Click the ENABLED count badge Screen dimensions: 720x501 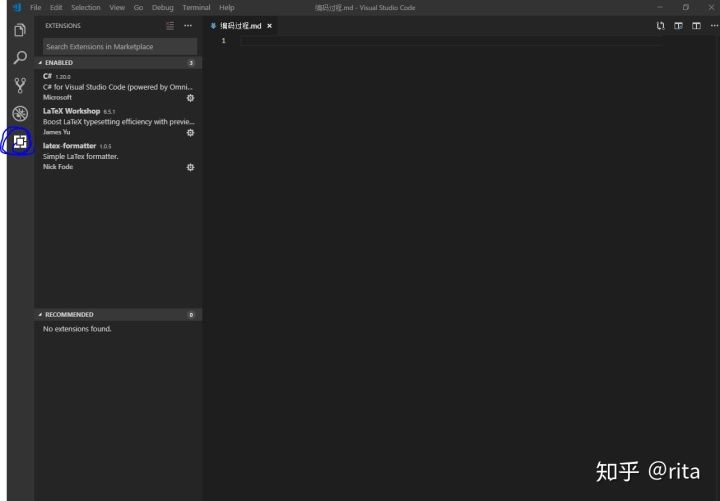[191, 62]
